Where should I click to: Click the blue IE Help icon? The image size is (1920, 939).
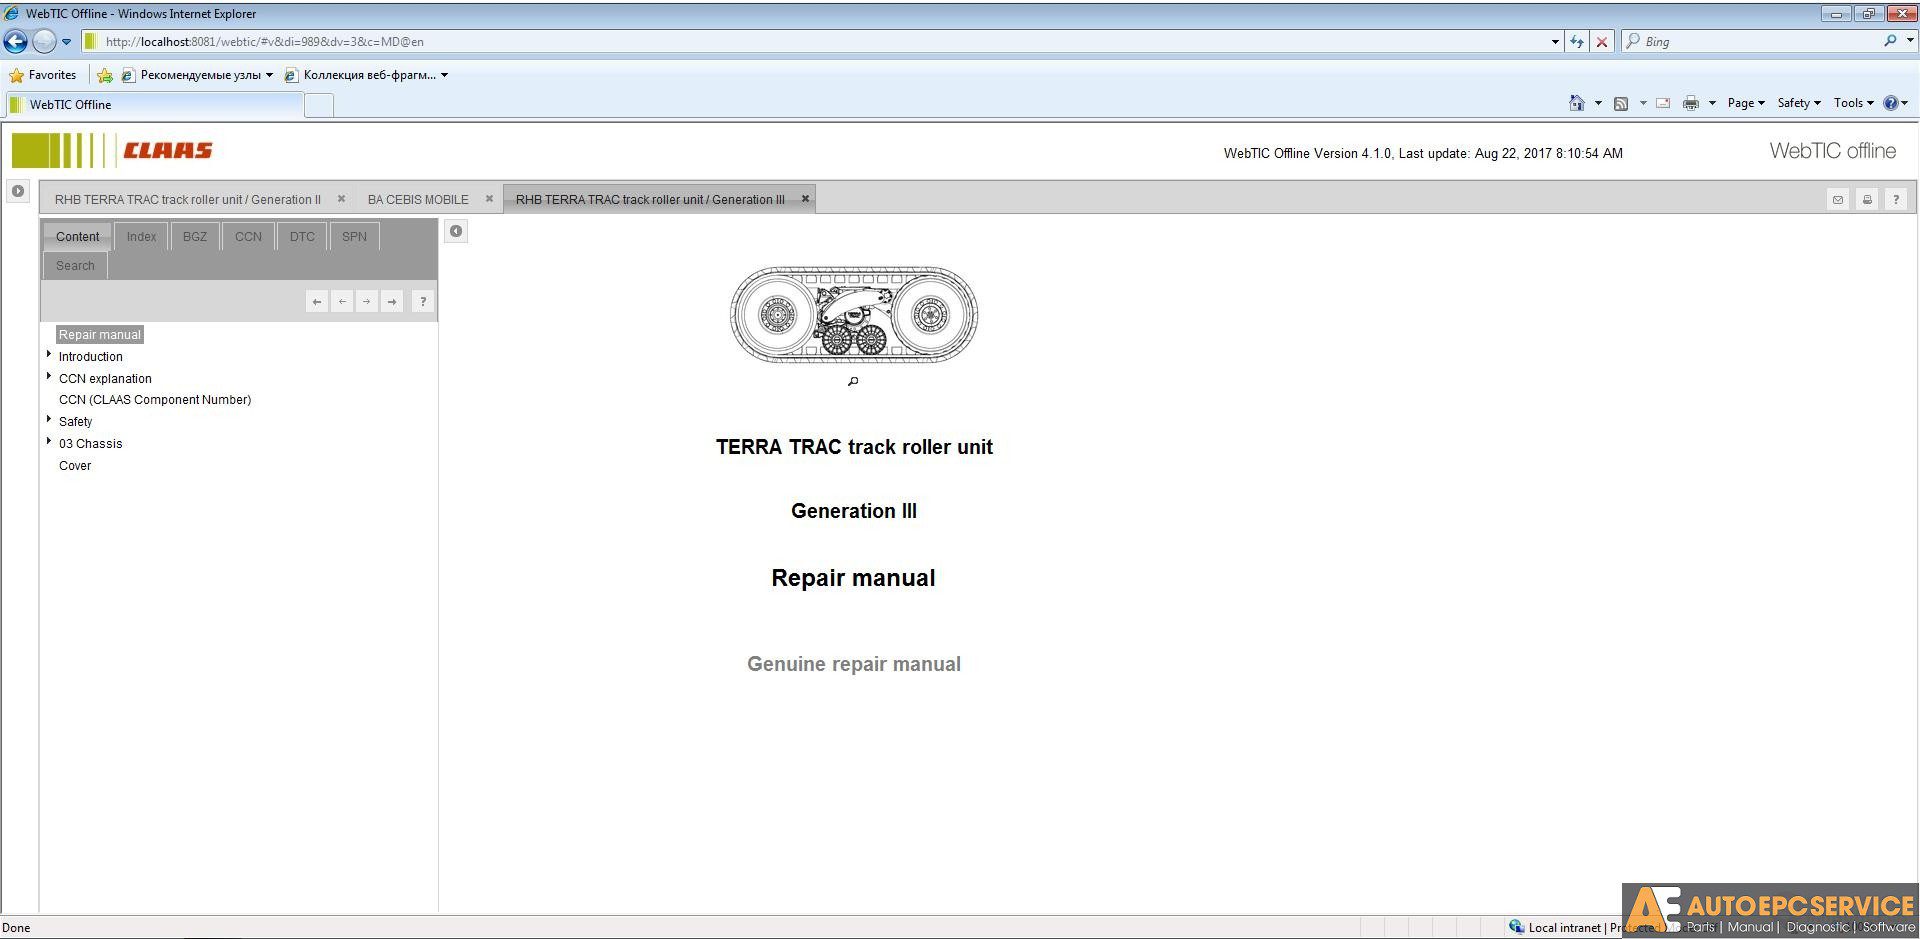pos(1890,103)
